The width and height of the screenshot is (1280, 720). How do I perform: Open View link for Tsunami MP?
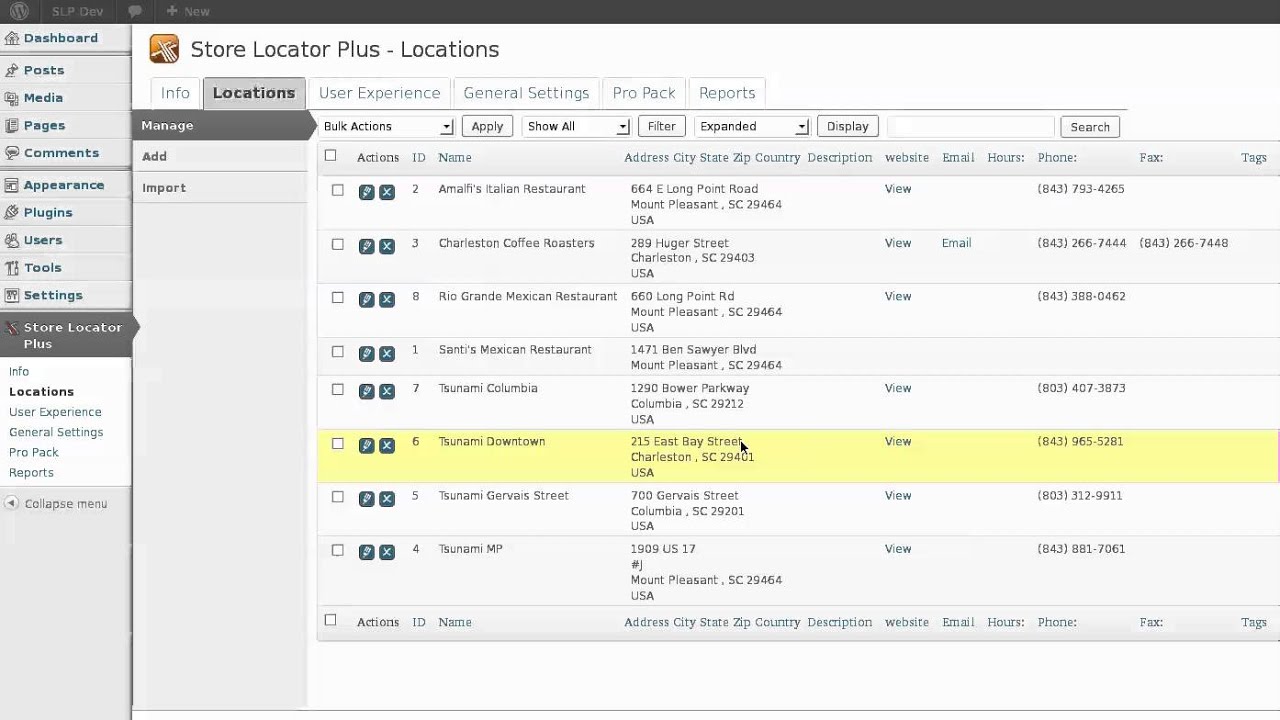pos(898,549)
